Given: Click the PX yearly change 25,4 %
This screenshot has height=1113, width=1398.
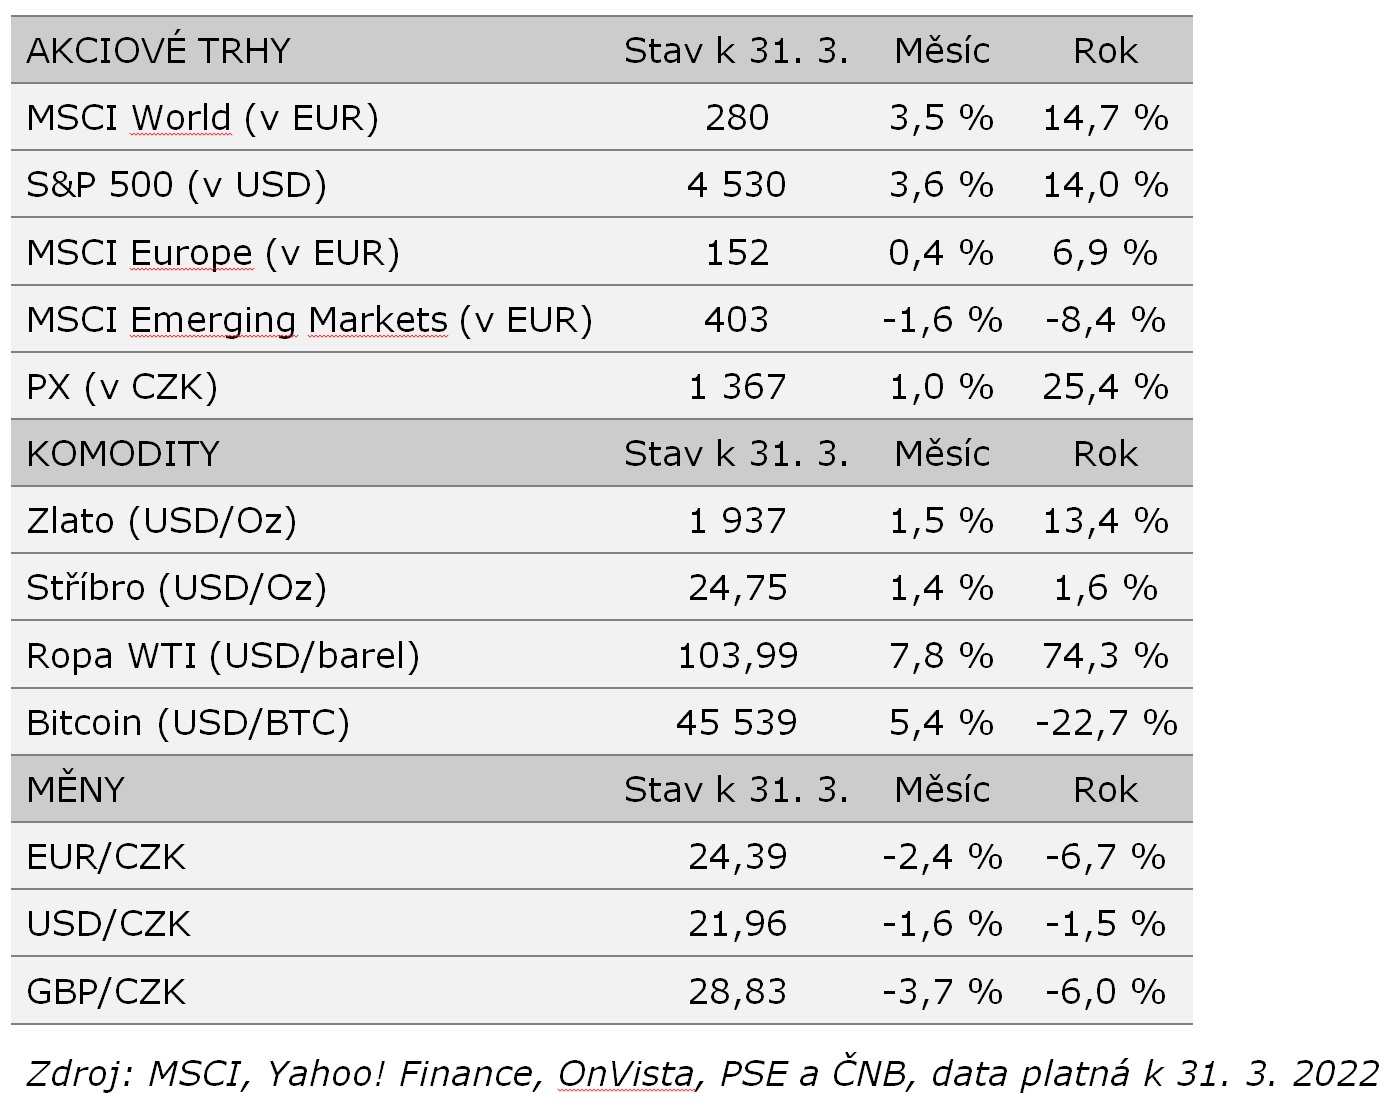Looking at the screenshot, I should (x=1105, y=387).
